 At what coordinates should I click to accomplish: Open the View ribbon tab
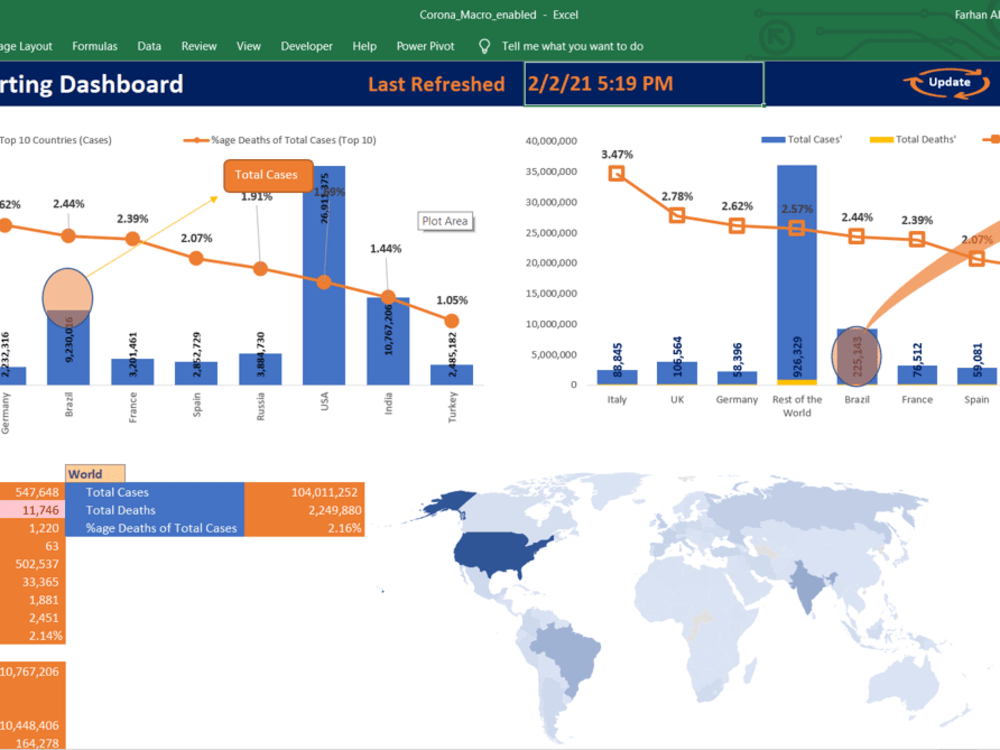pyautogui.click(x=248, y=45)
